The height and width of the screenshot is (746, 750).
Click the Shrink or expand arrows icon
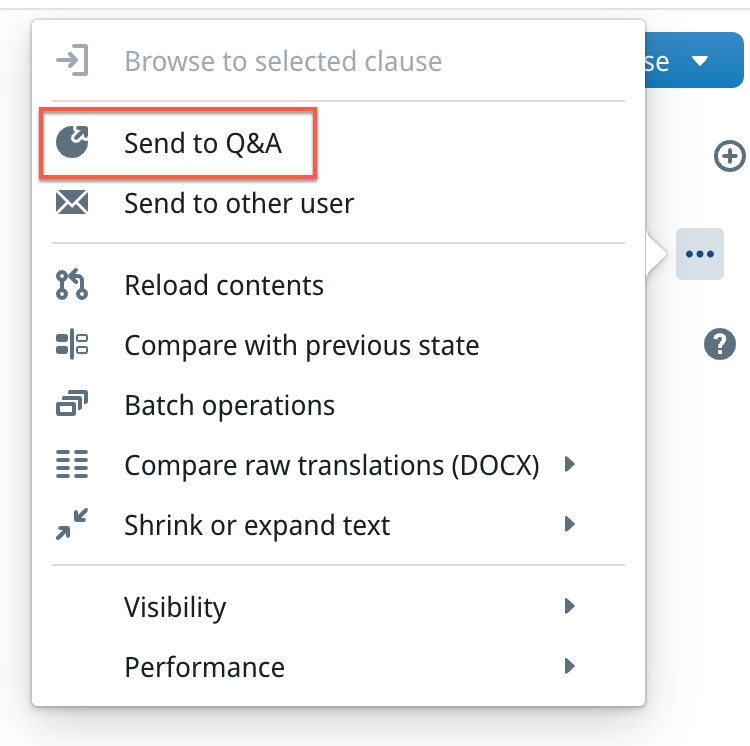coord(72,525)
